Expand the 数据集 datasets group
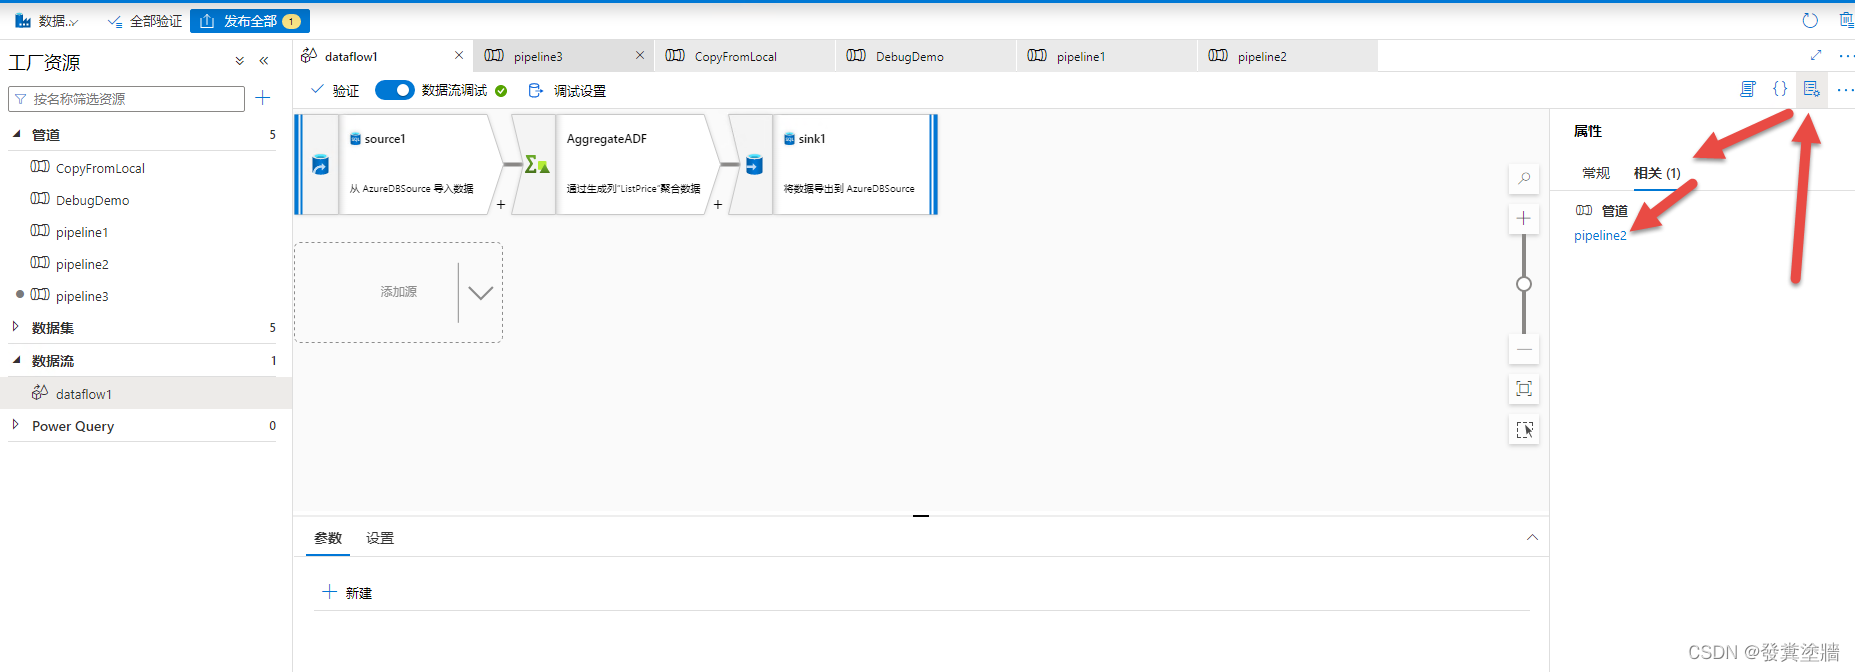Screen dimensions: 1855x672 click(16, 327)
